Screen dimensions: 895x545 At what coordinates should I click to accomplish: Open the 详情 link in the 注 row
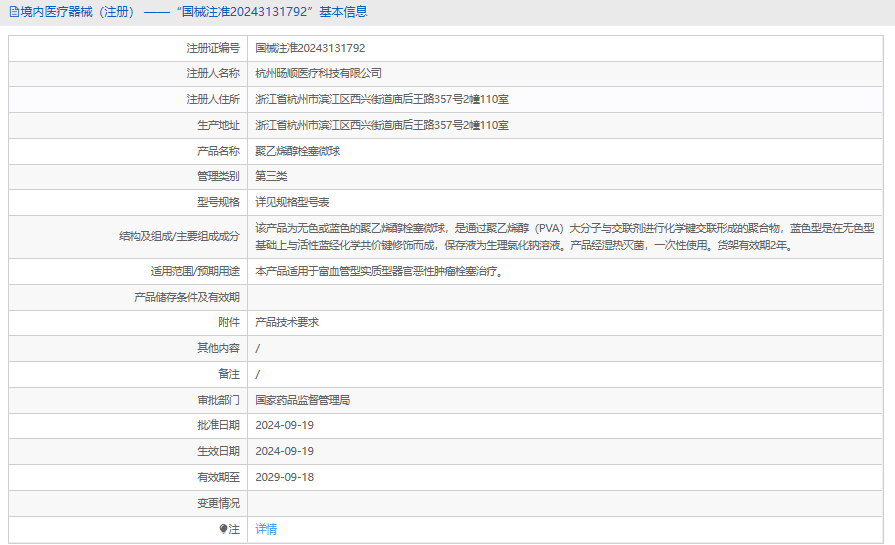pyautogui.click(x=266, y=529)
